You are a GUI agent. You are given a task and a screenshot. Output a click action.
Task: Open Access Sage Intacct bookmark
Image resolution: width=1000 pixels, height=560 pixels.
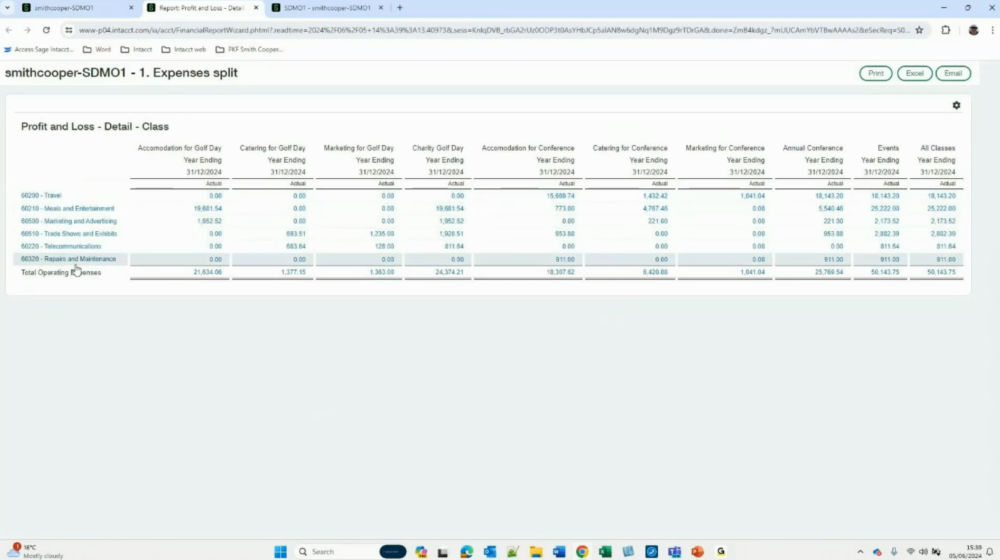(38, 49)
